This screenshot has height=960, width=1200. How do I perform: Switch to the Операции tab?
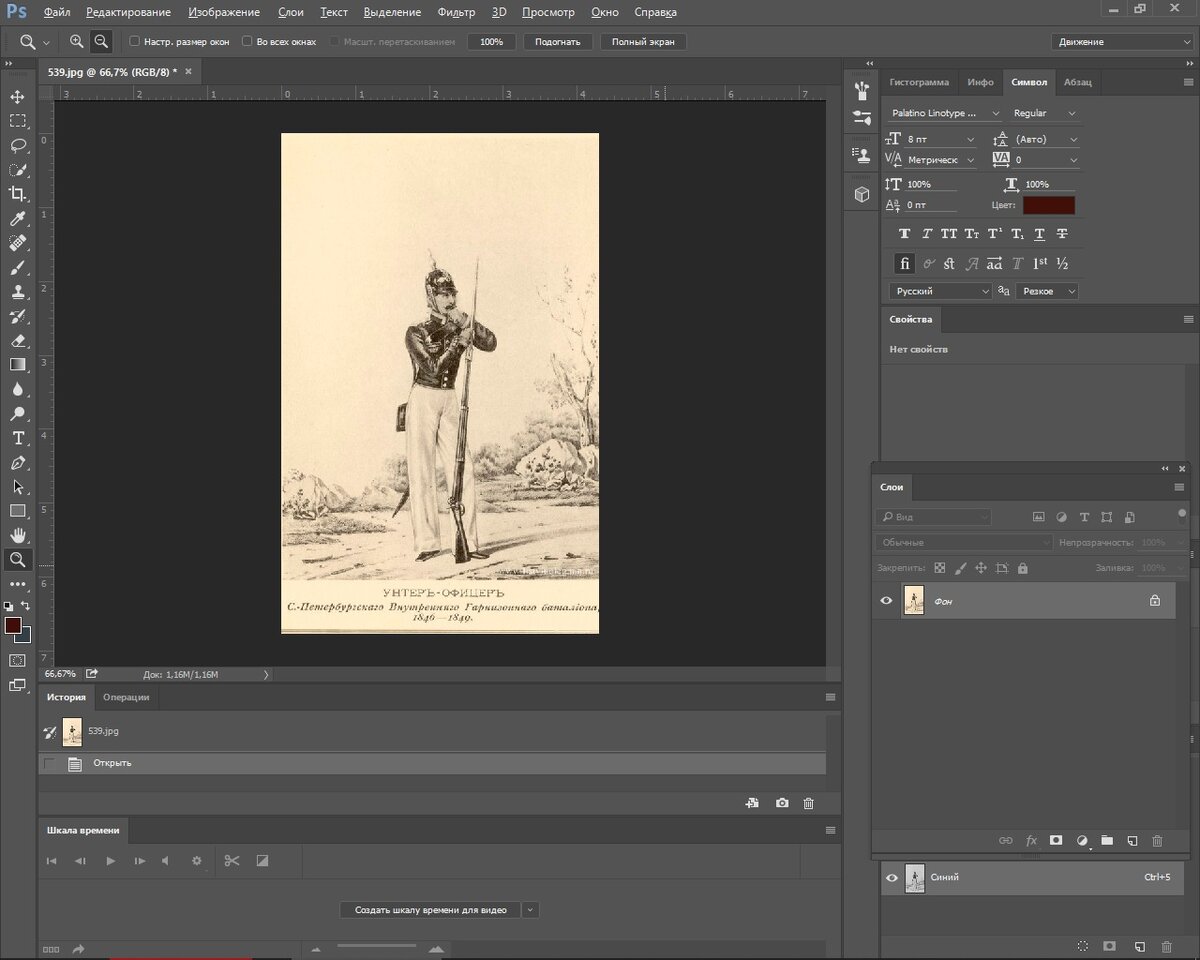coord(126,697)
